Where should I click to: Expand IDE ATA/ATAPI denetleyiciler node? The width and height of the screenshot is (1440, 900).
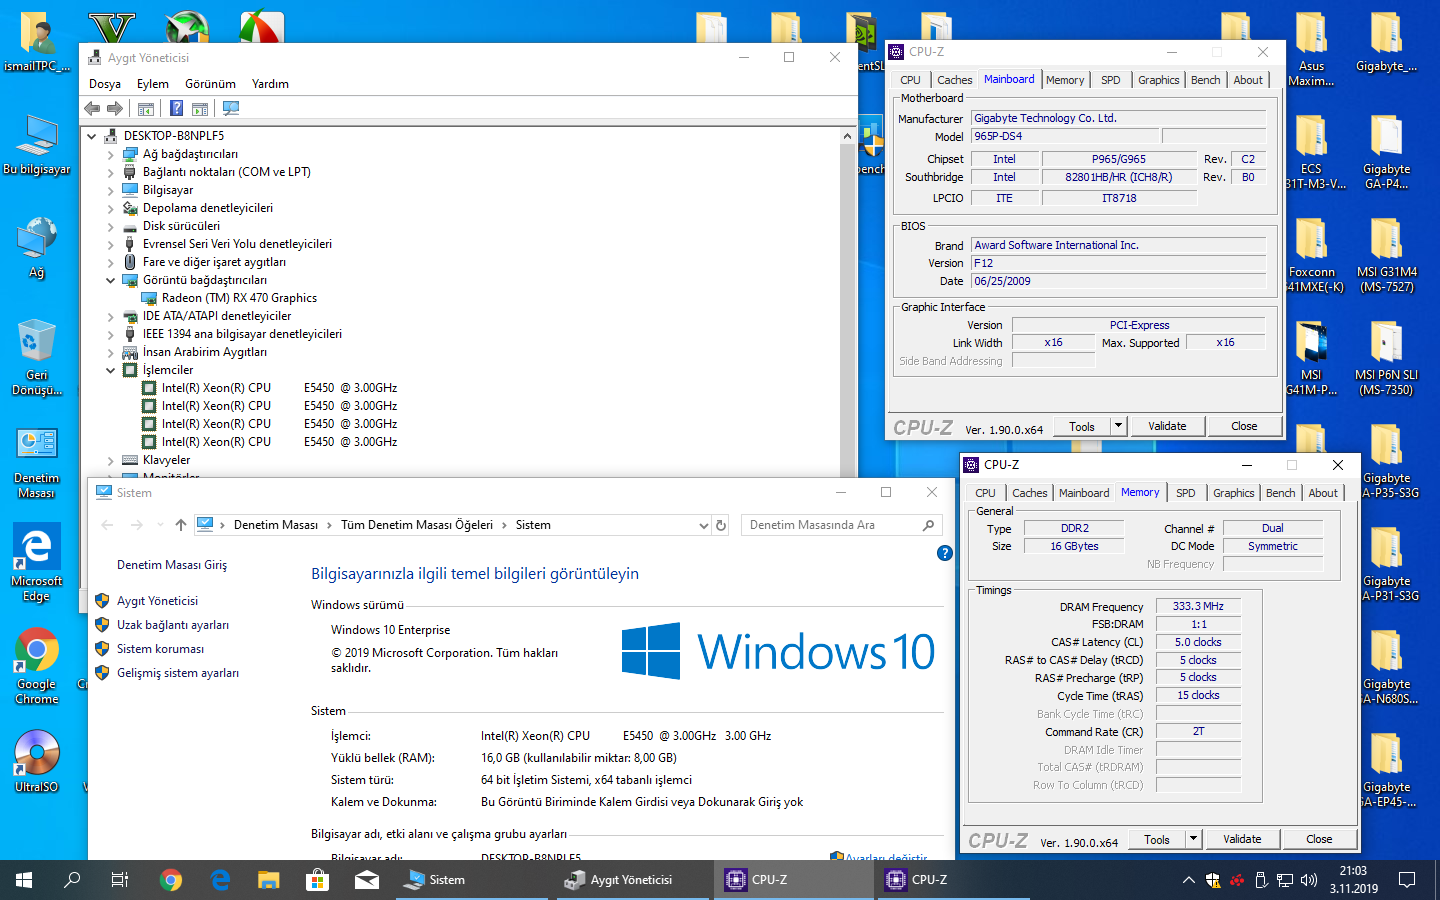(x=111, y=317)
